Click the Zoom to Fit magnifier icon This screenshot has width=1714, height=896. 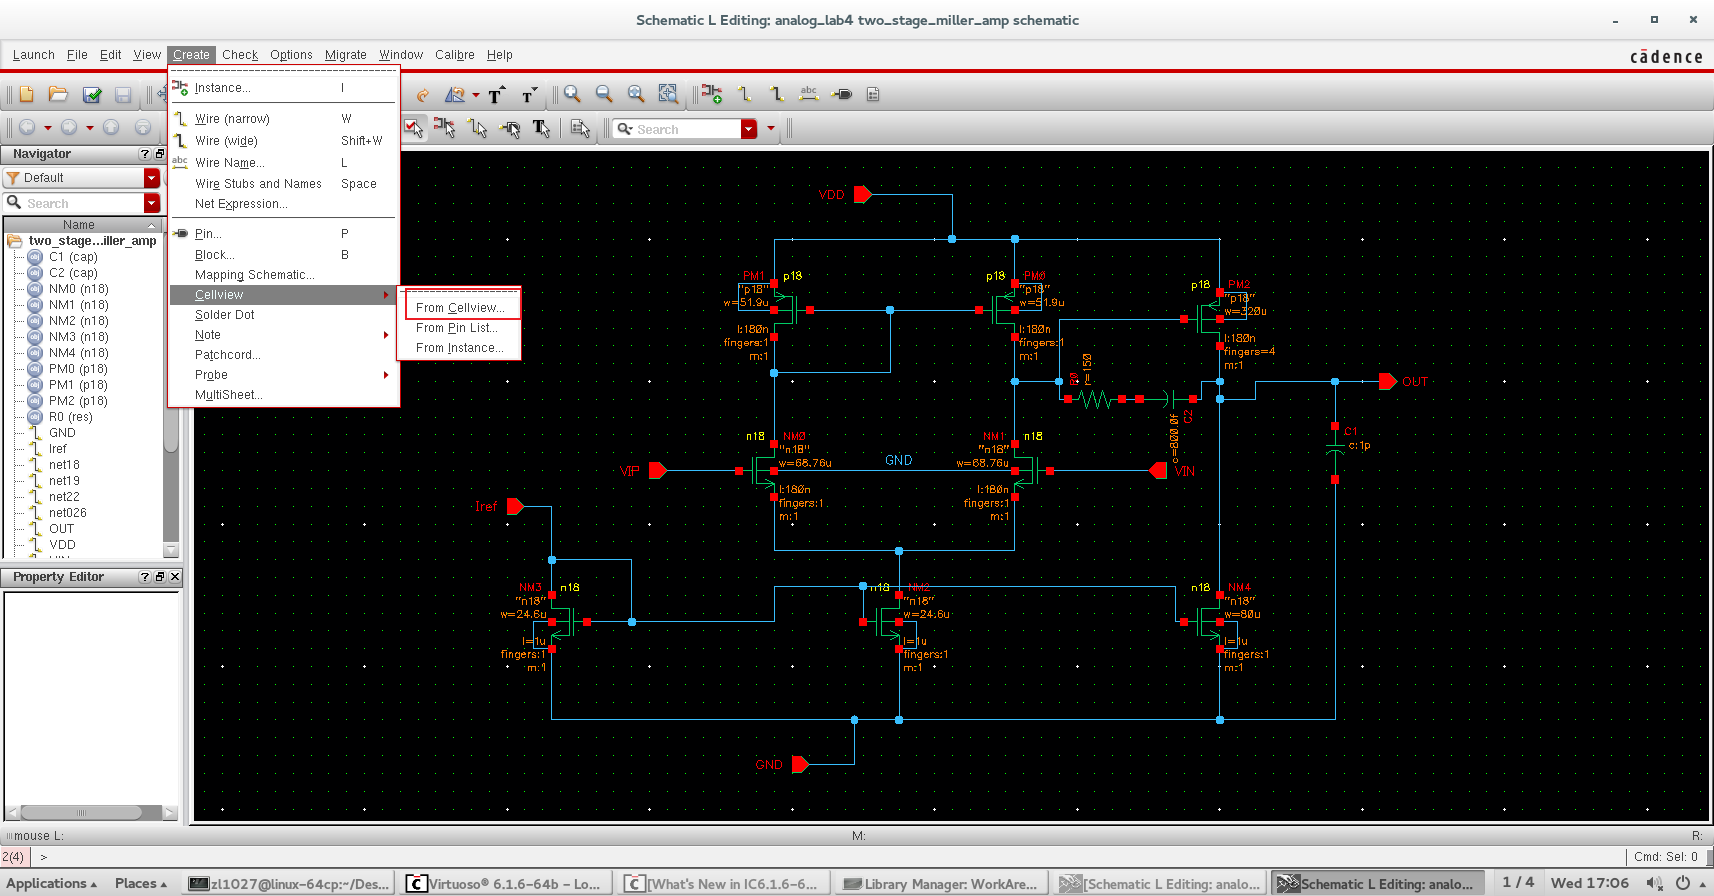636,94
